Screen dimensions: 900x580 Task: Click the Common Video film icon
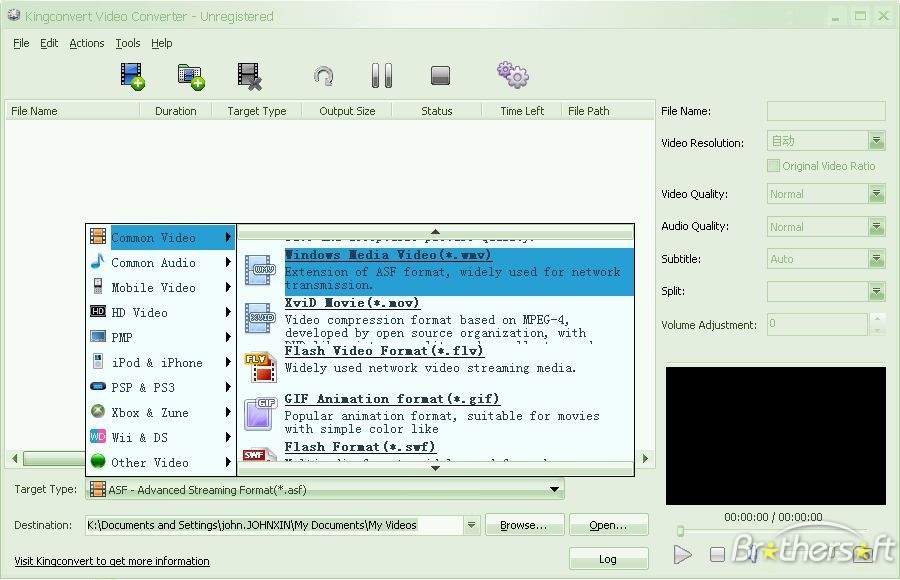point(98,236)
